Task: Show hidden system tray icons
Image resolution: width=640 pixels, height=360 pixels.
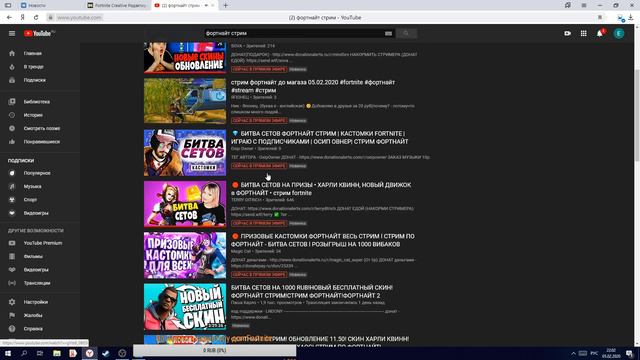Action: point(573,353)
